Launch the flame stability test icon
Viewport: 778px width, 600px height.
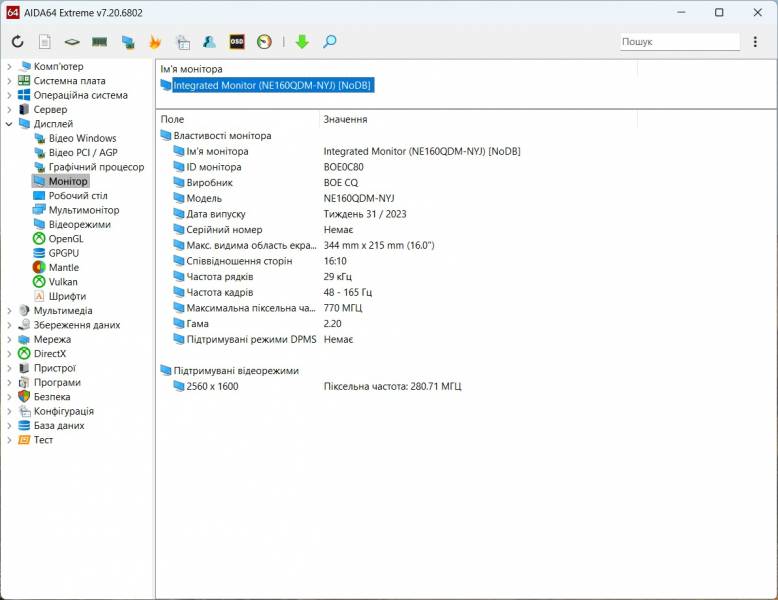tap(155, 42)
